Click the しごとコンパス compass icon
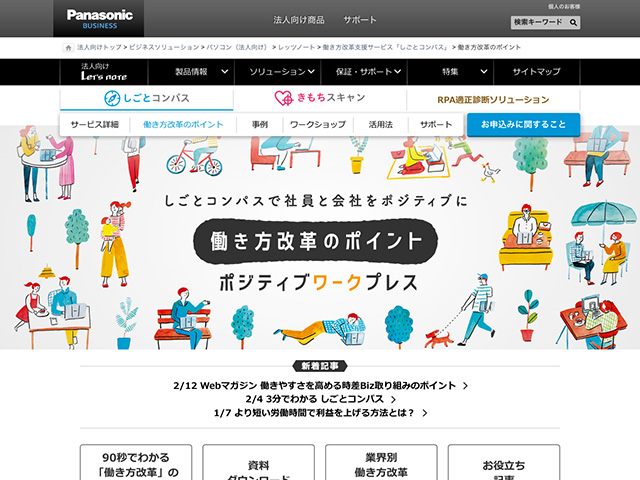Viewport: 640px width, 480px height. [111, 98]
